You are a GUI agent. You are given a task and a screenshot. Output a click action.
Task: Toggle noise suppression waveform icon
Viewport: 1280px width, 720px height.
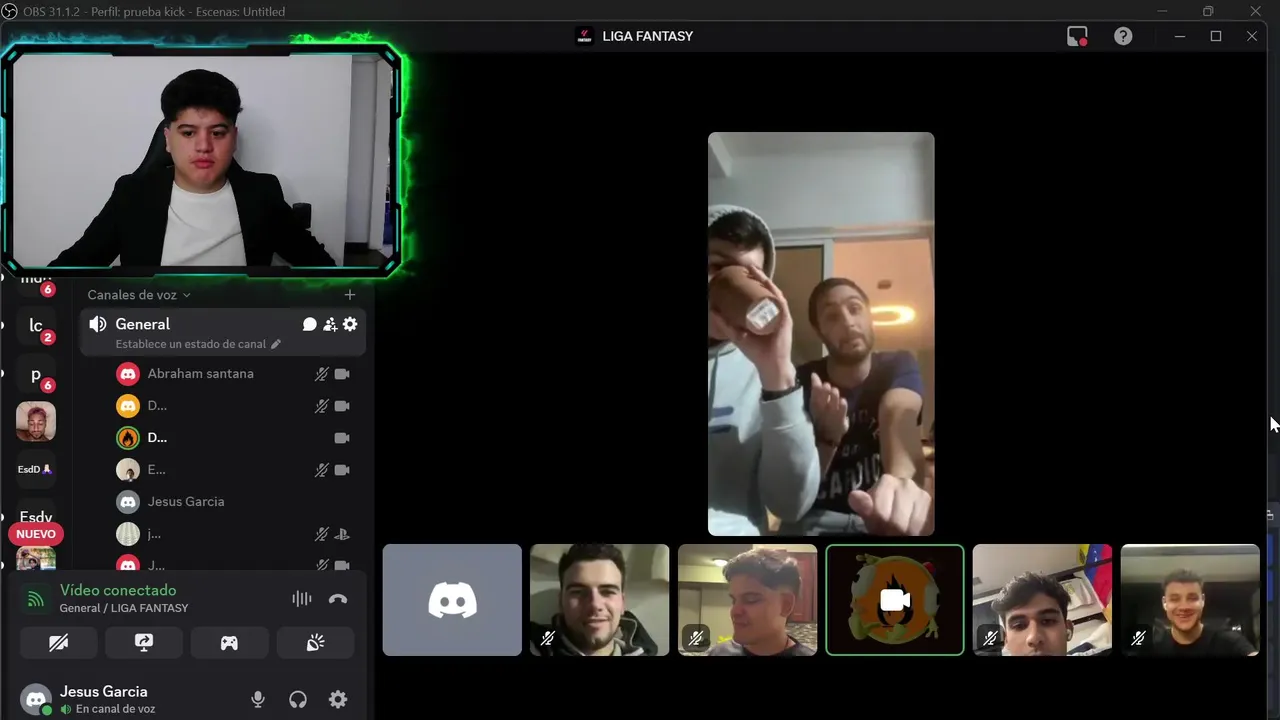pyautogui.click(x=301, y=599)
